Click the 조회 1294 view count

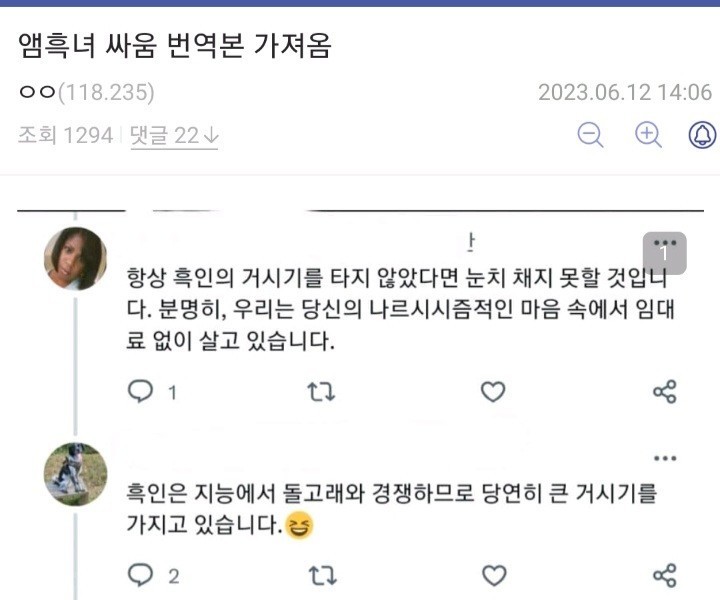(65, 136)
